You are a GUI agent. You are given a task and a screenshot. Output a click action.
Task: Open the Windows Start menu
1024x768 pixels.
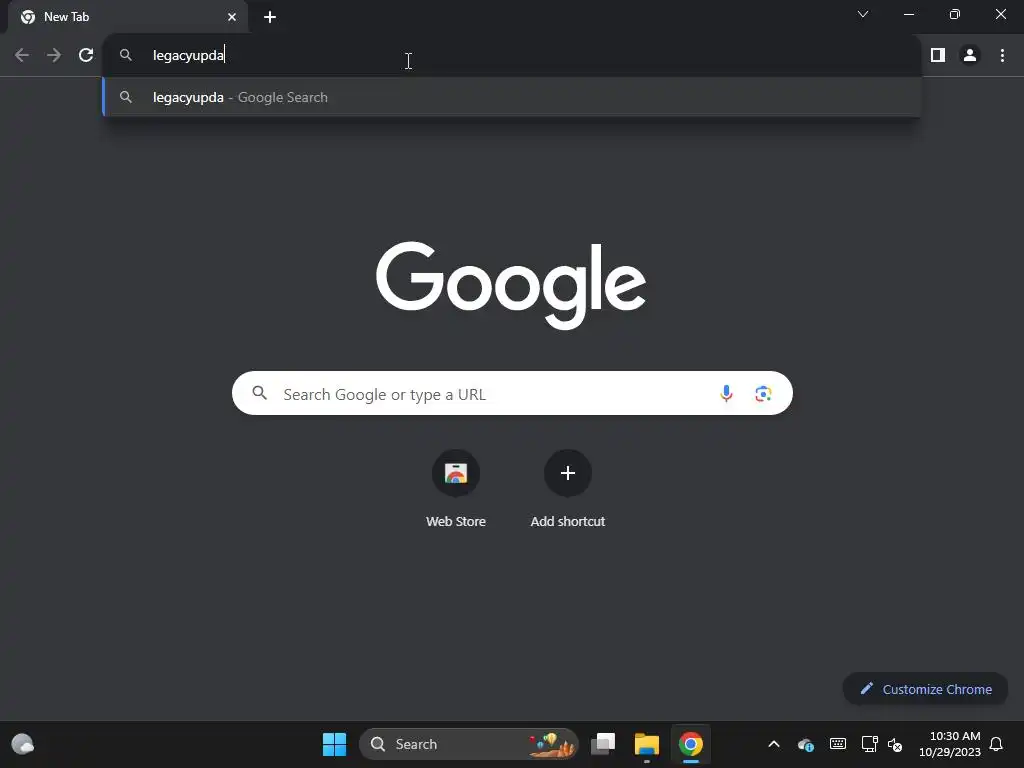pos(334,744)
